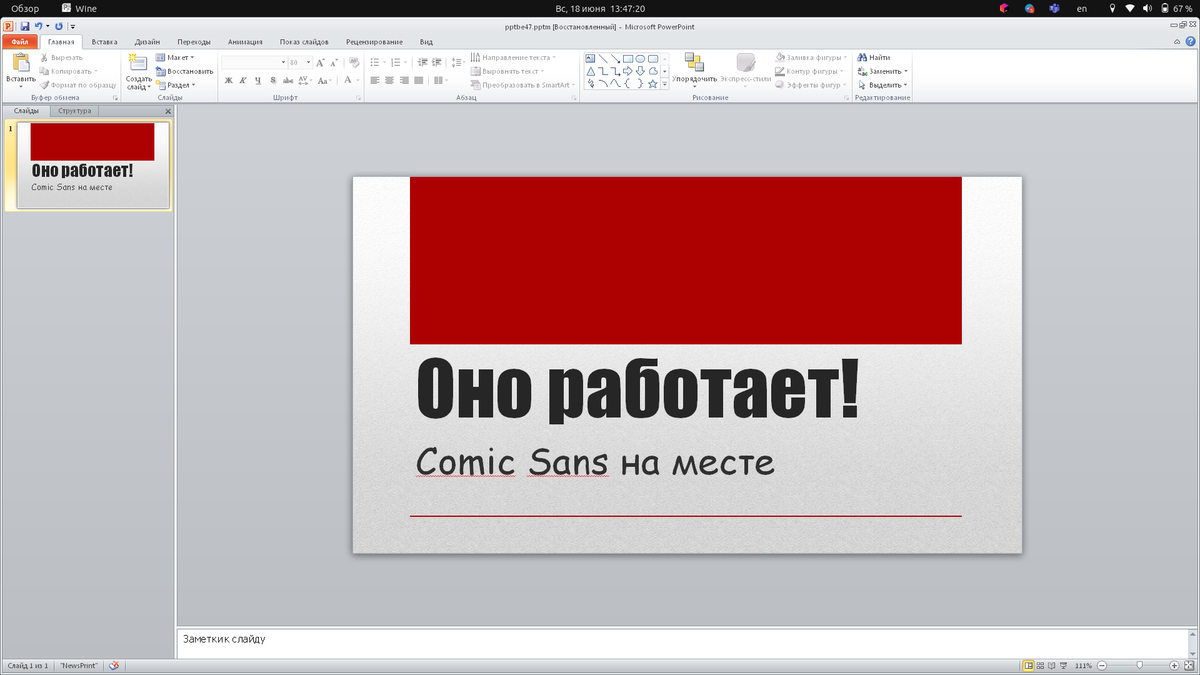Screen dimensions: 1200x675
Task: Apply bulleted list formatting
Action: coord(376,62)
